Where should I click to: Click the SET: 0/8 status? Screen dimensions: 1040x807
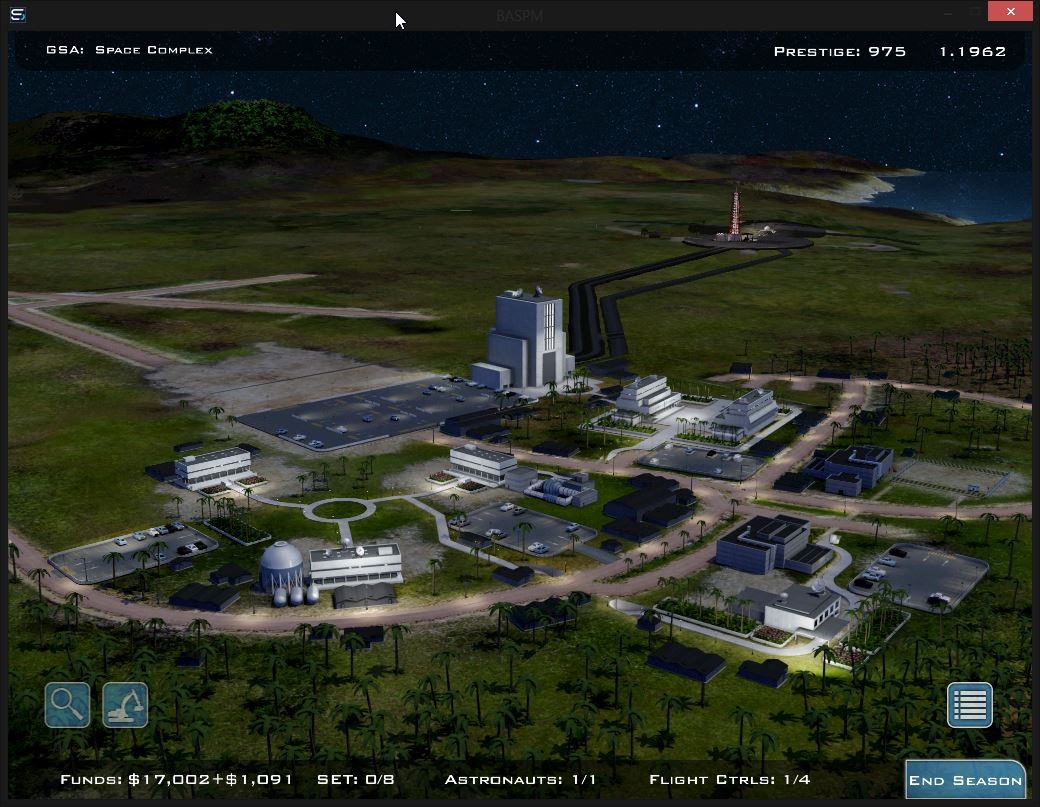[356, 780]
